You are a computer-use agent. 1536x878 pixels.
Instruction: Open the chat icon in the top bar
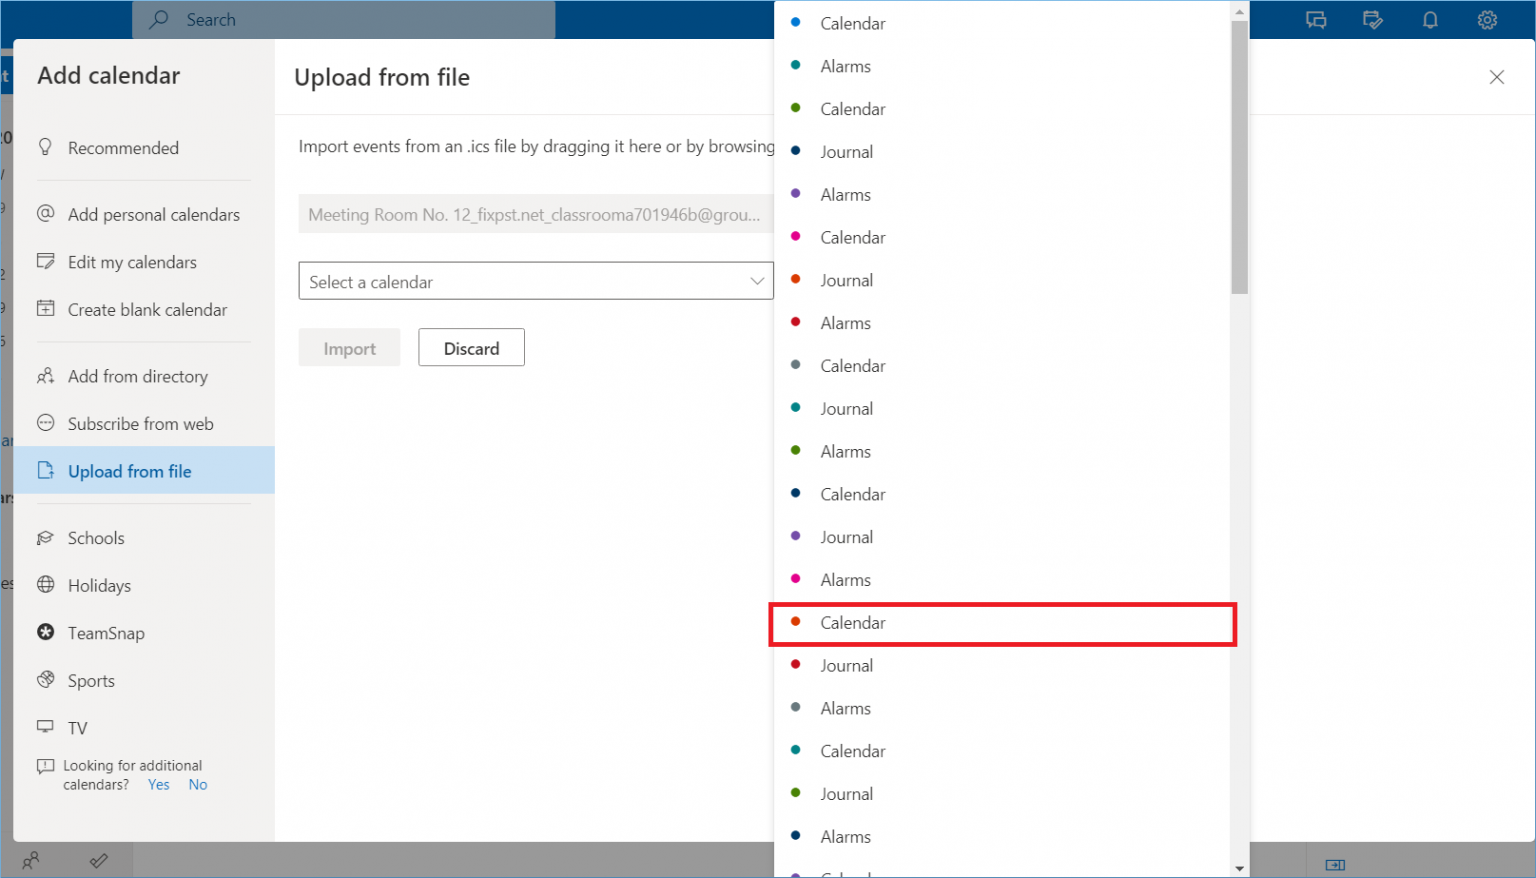pyautogui.click(x=1317, y=19)
